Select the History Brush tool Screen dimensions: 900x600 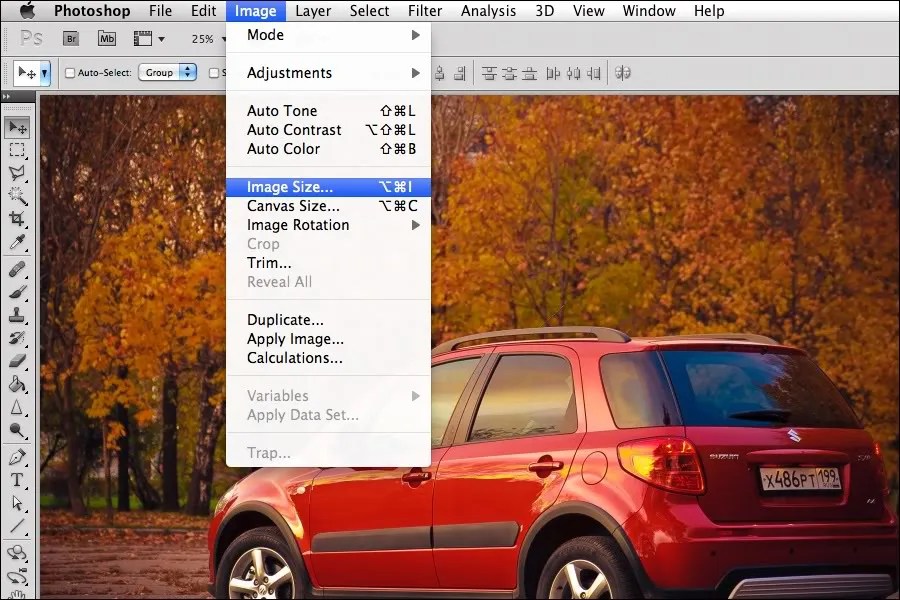(17, 338)
